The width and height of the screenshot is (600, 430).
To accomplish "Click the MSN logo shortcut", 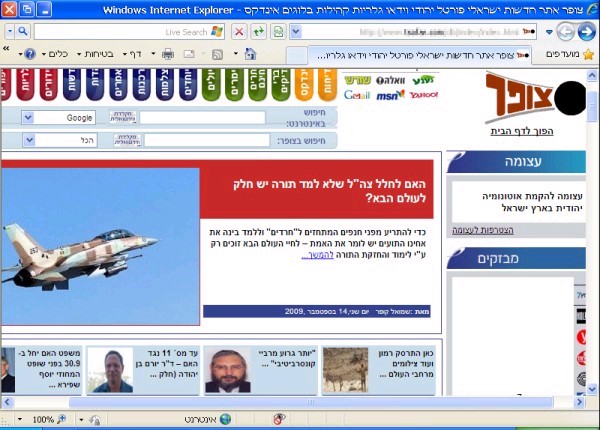I will (x=389, y=95).
